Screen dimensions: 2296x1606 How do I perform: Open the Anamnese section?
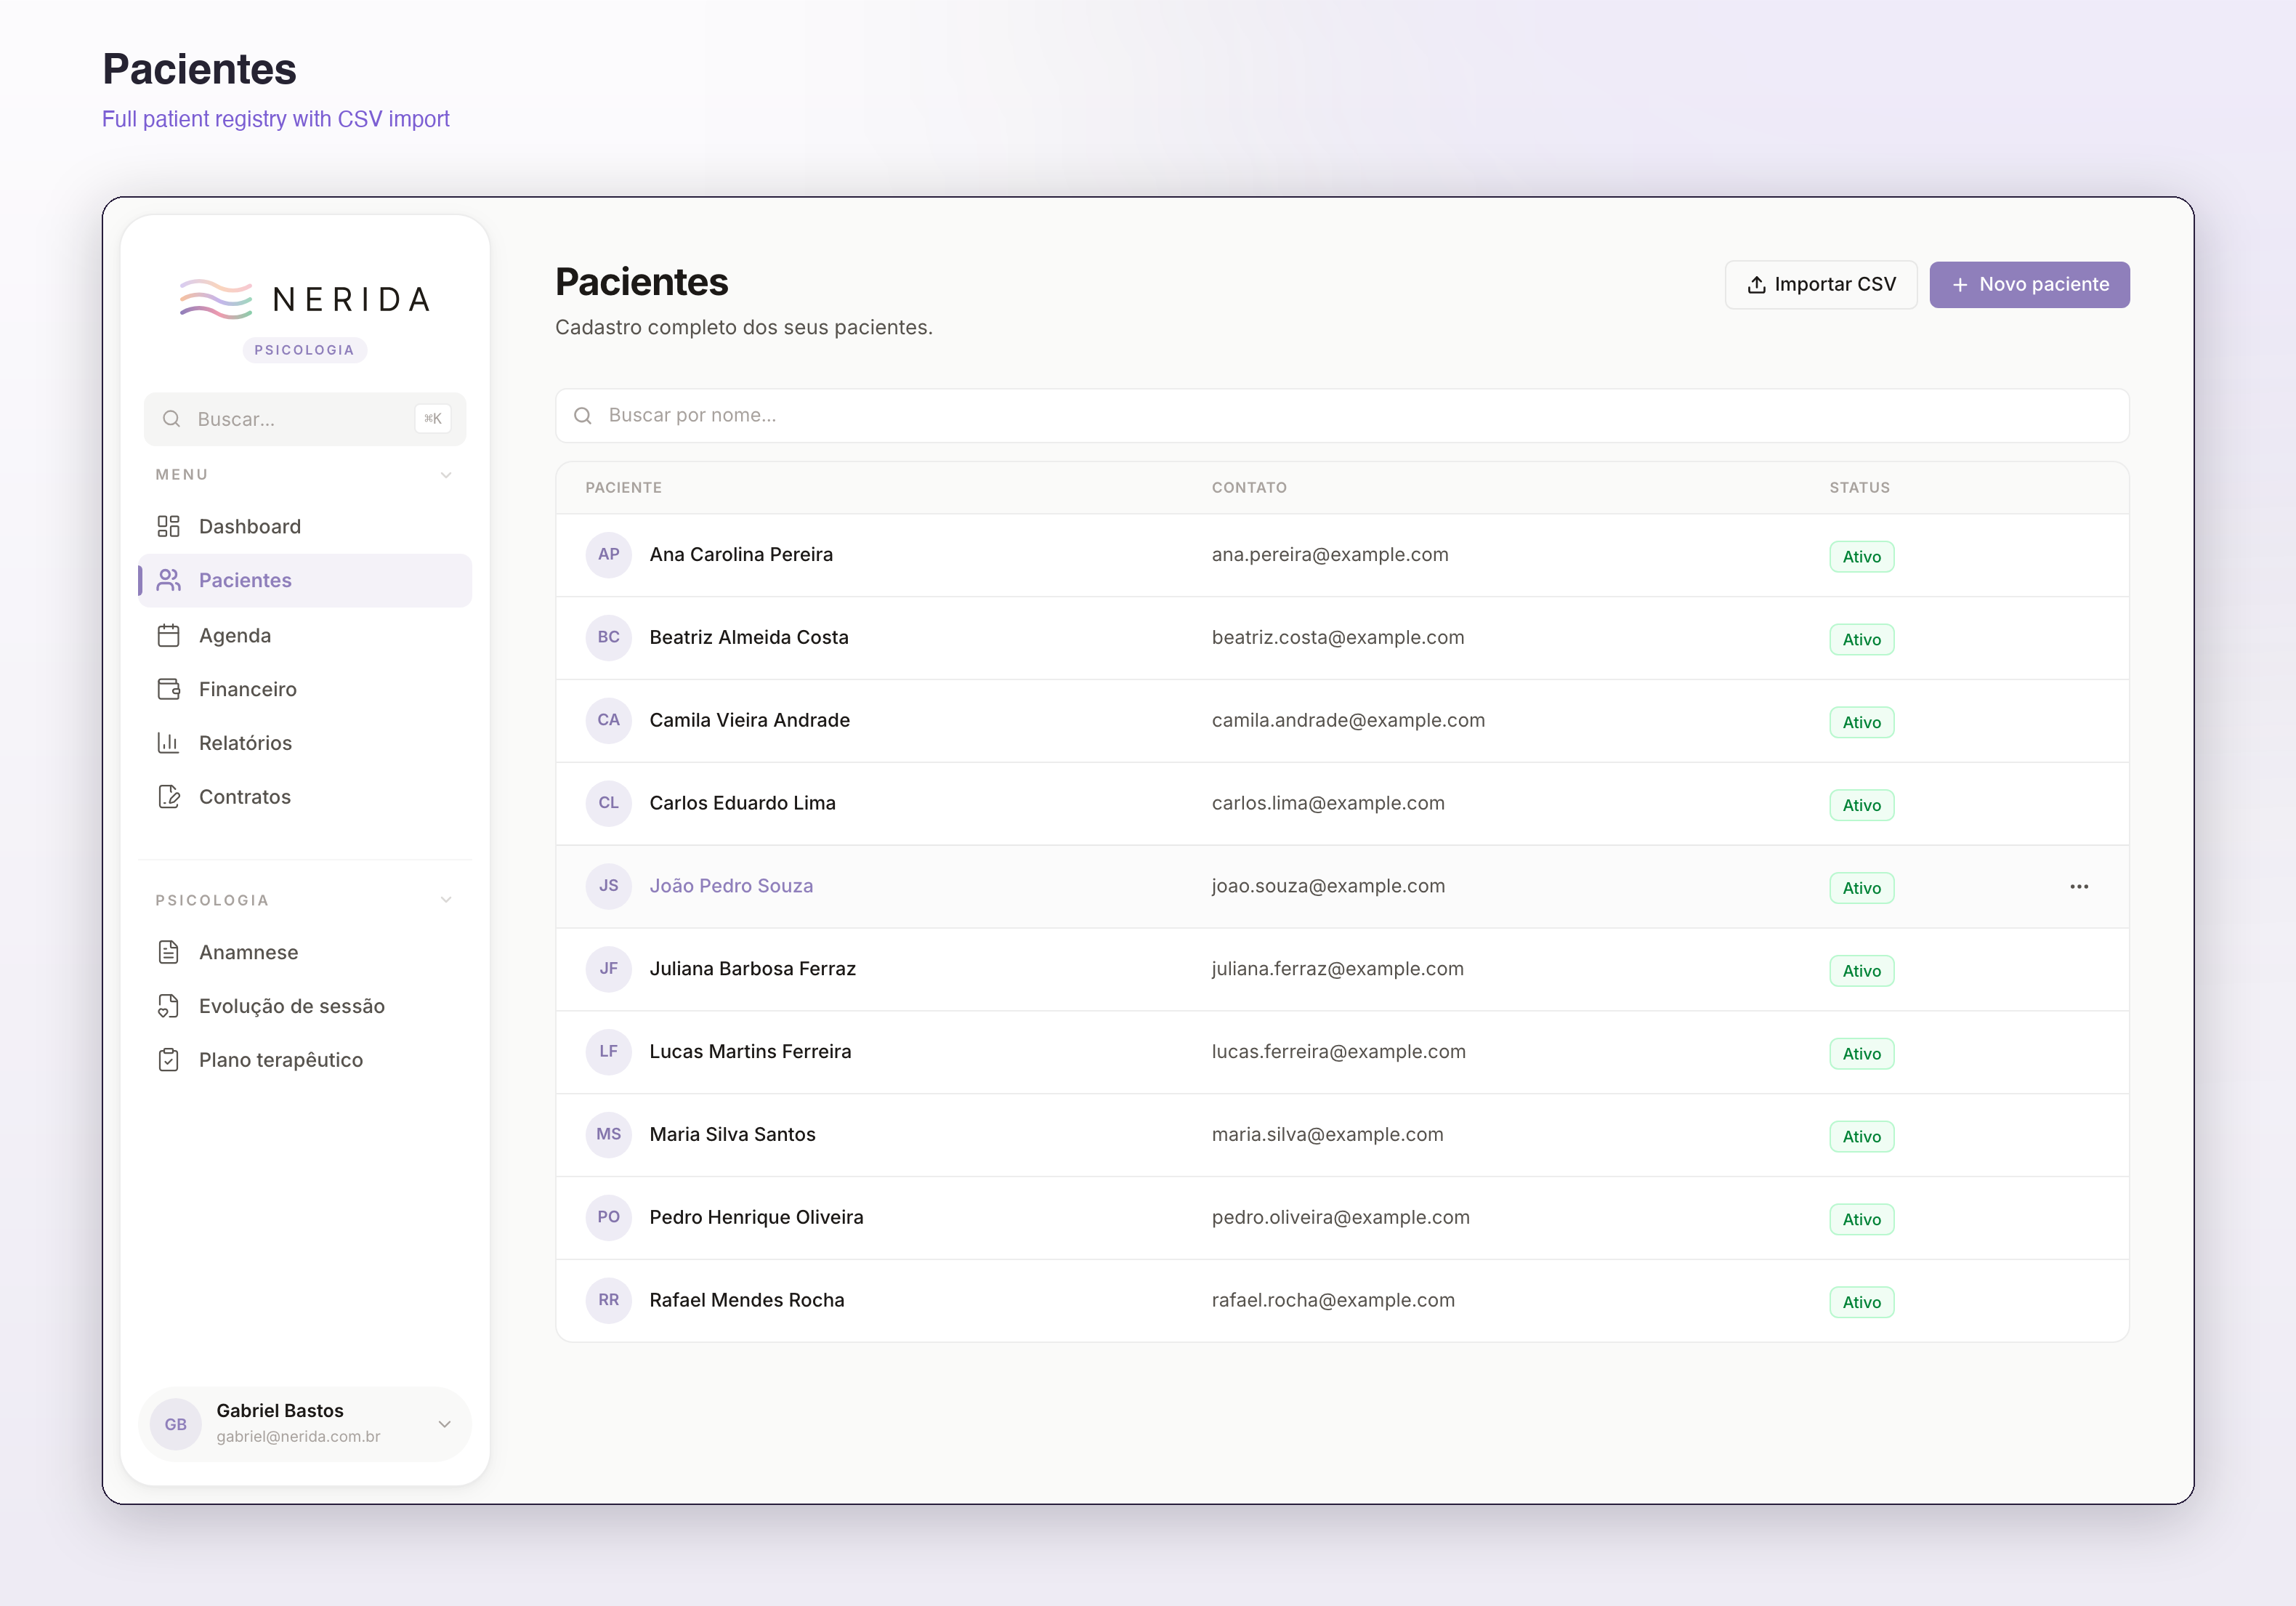click(305, 952)
